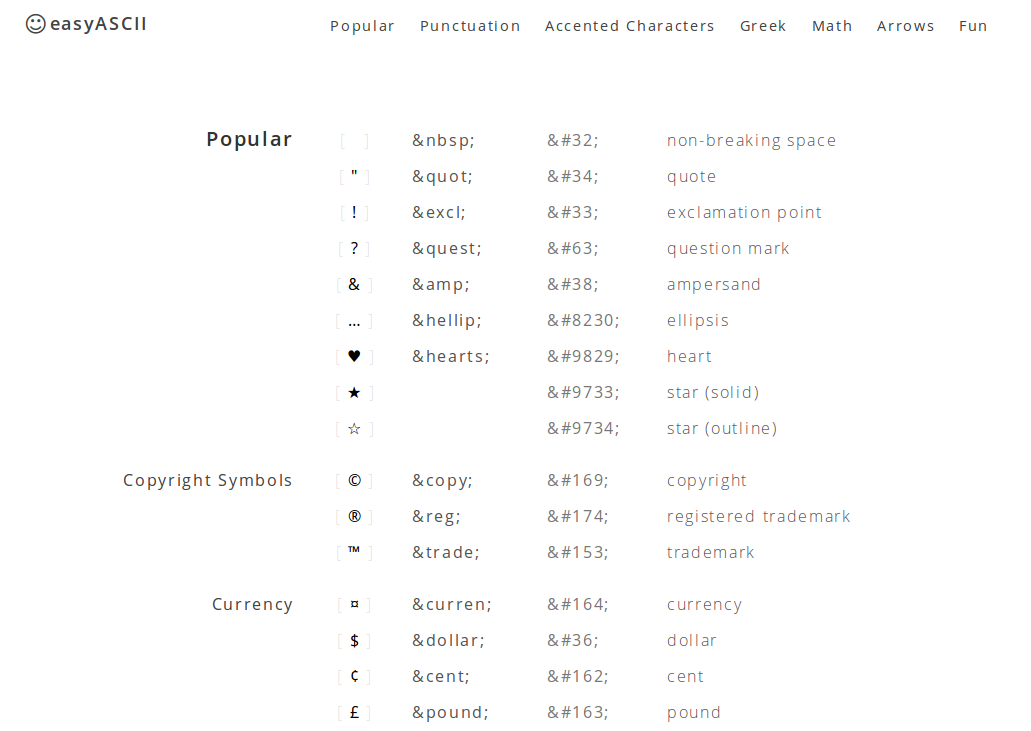
Task: Select the solid star symbol
Action: (354, 392)
